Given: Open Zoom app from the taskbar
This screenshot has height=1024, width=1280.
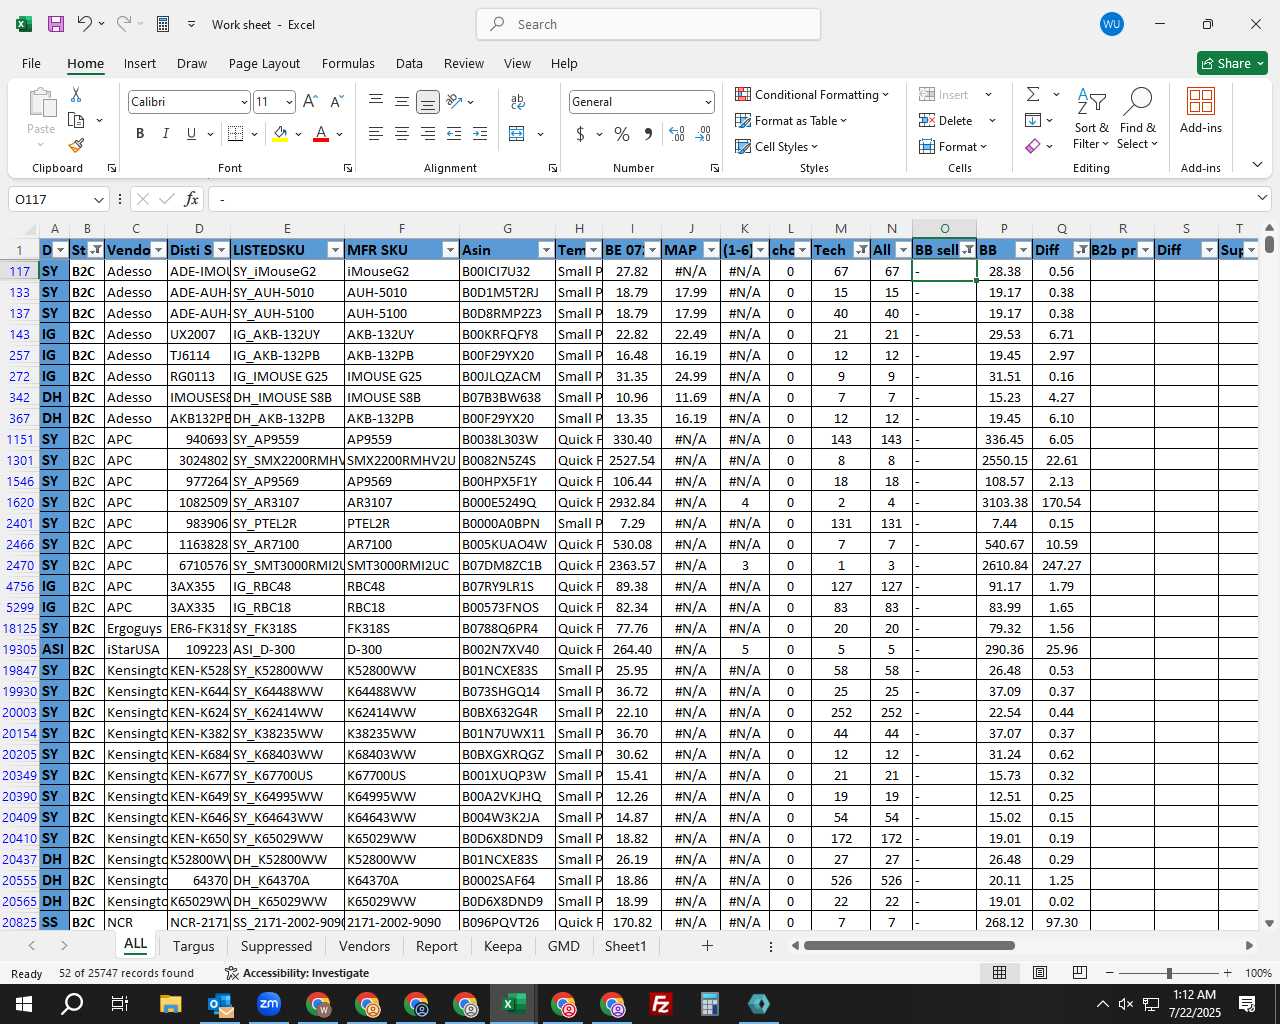Looking at the screenshot, I should coord(269,1004).
